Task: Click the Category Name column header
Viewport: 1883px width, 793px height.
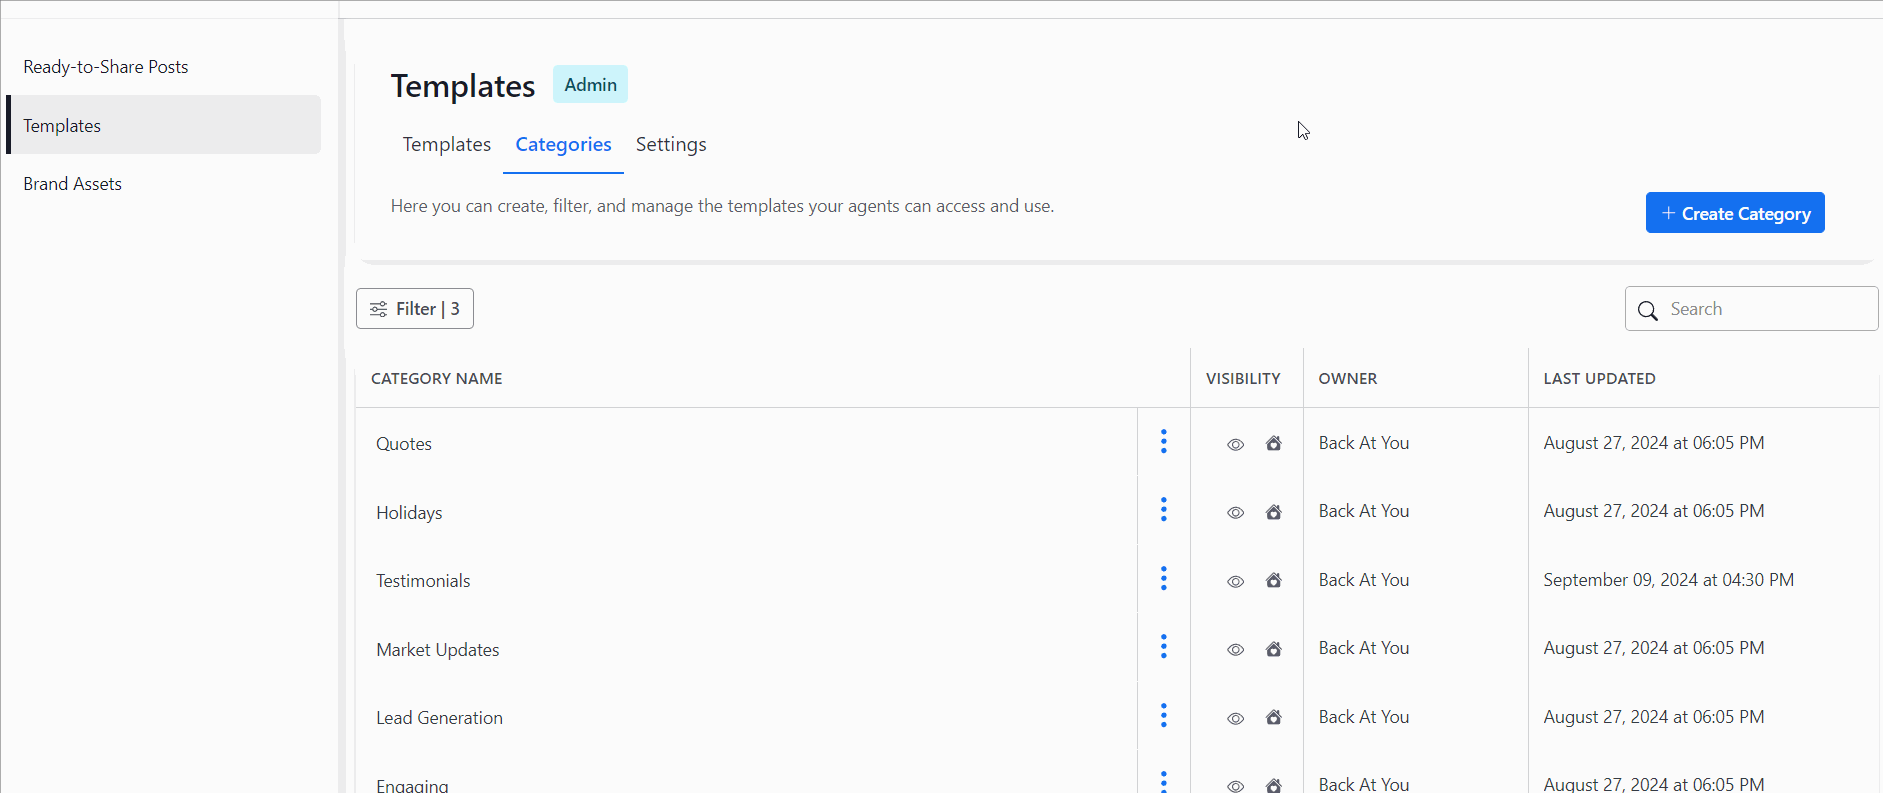Action: point(437,378)
